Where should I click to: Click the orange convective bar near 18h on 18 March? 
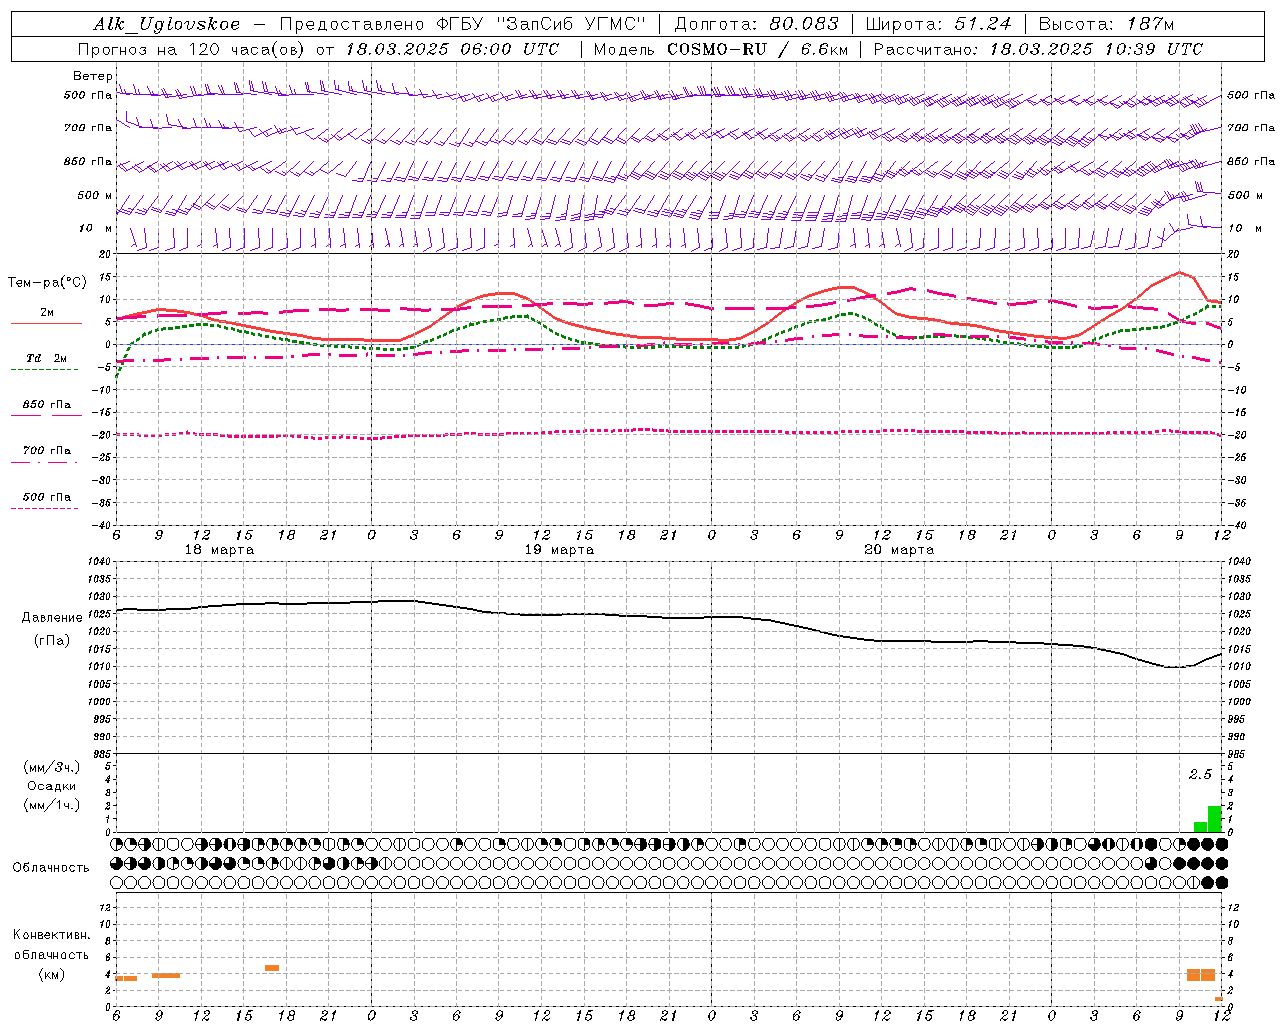(x=272, y=968)
